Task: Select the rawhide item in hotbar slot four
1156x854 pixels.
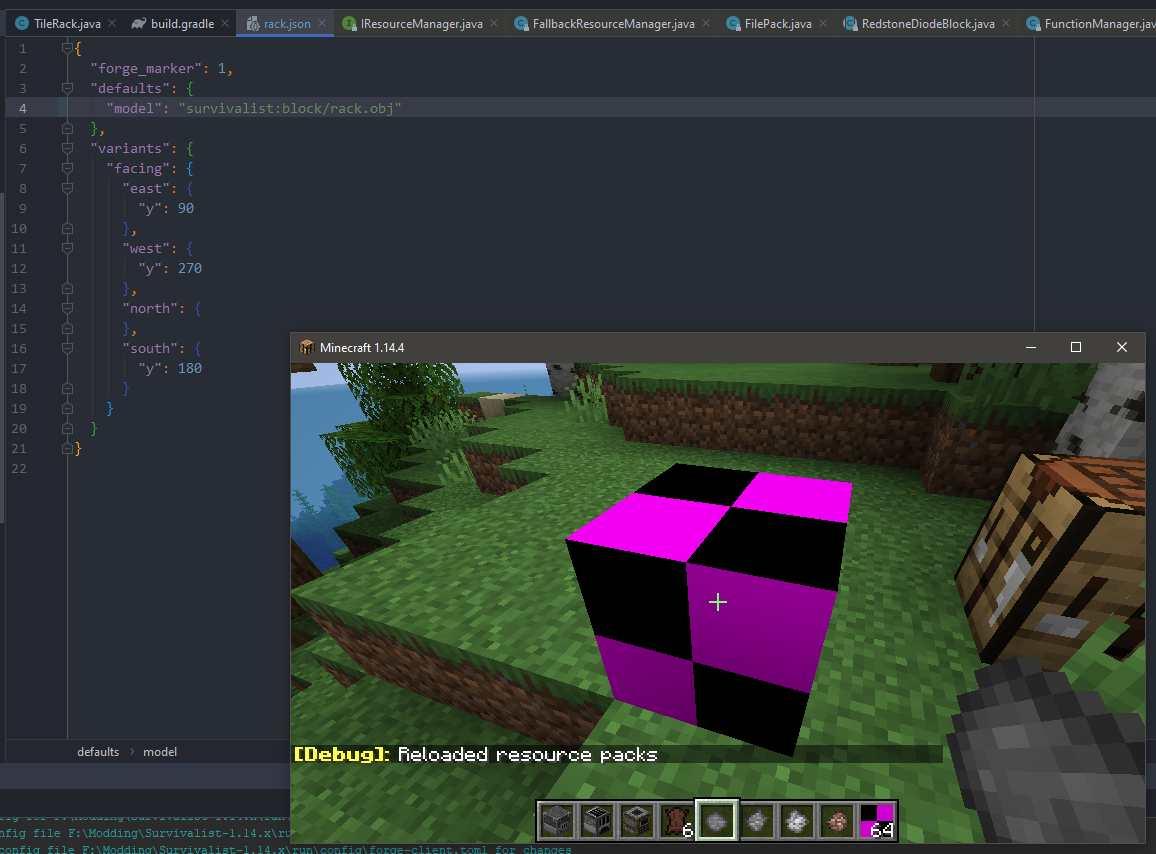Action: (x=676, y=820)
